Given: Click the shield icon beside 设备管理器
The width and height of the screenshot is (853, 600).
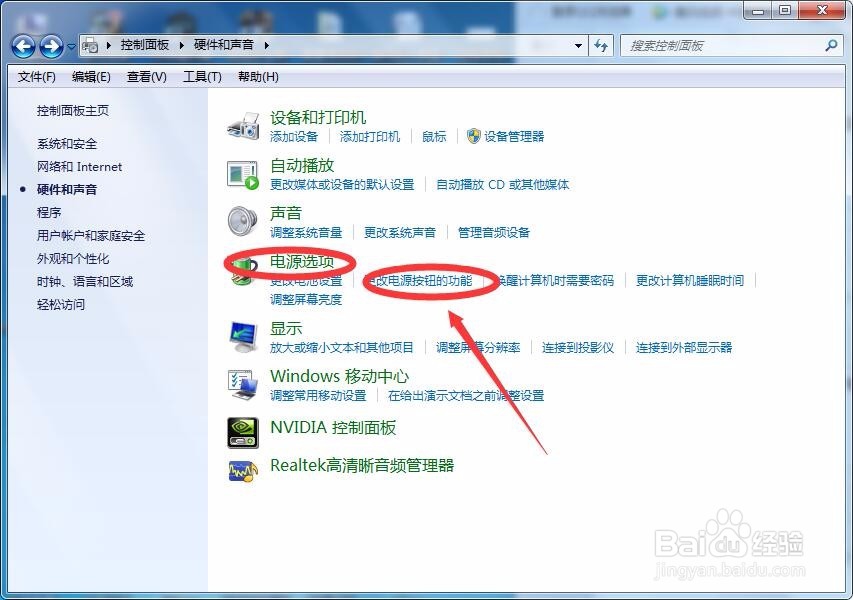Looking at the screenshot, I should [x=474, y=136].
